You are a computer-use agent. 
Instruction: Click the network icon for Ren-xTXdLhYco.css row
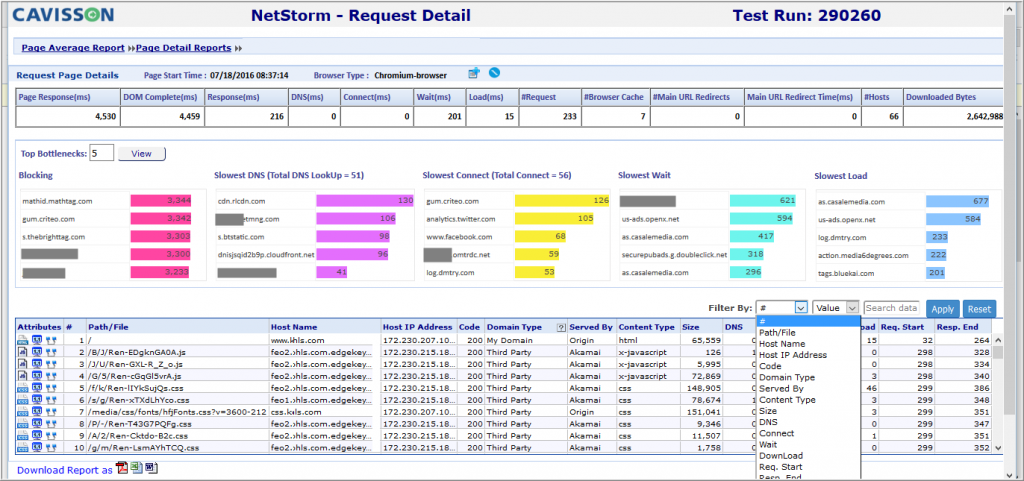[x=50, y=399]
